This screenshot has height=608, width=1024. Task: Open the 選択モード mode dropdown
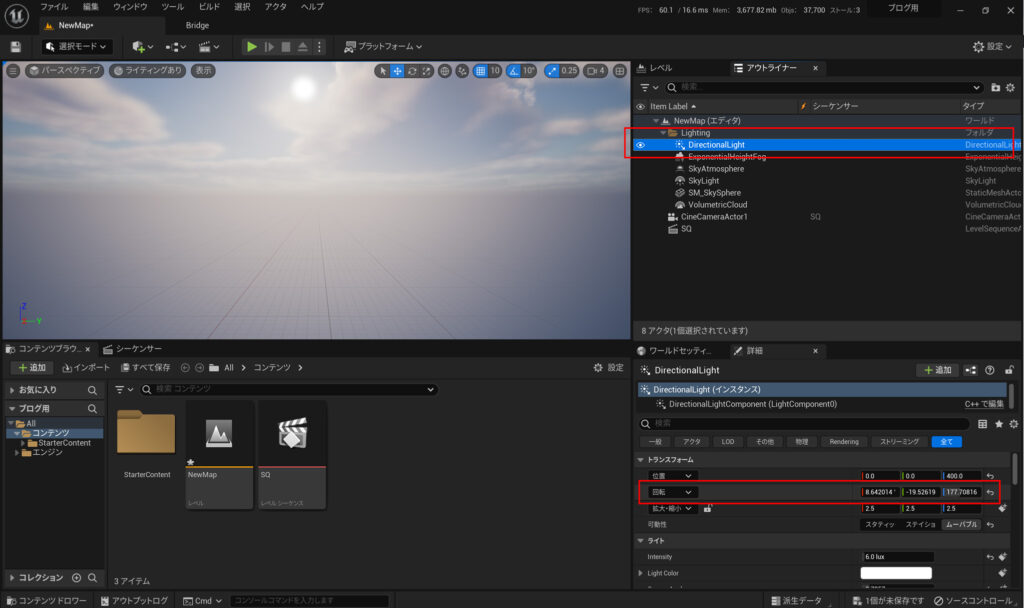[x=75, y=47]
